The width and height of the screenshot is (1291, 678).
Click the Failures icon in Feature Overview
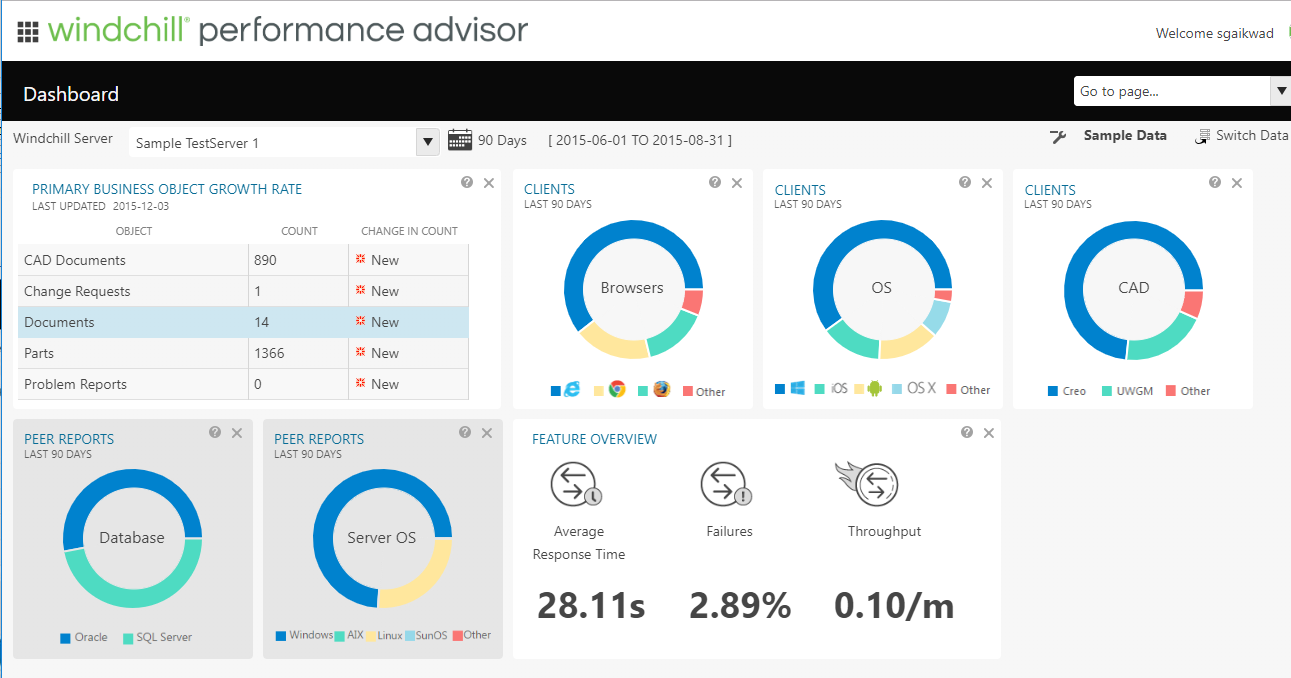pyautogui.click(x=726, y=482)
